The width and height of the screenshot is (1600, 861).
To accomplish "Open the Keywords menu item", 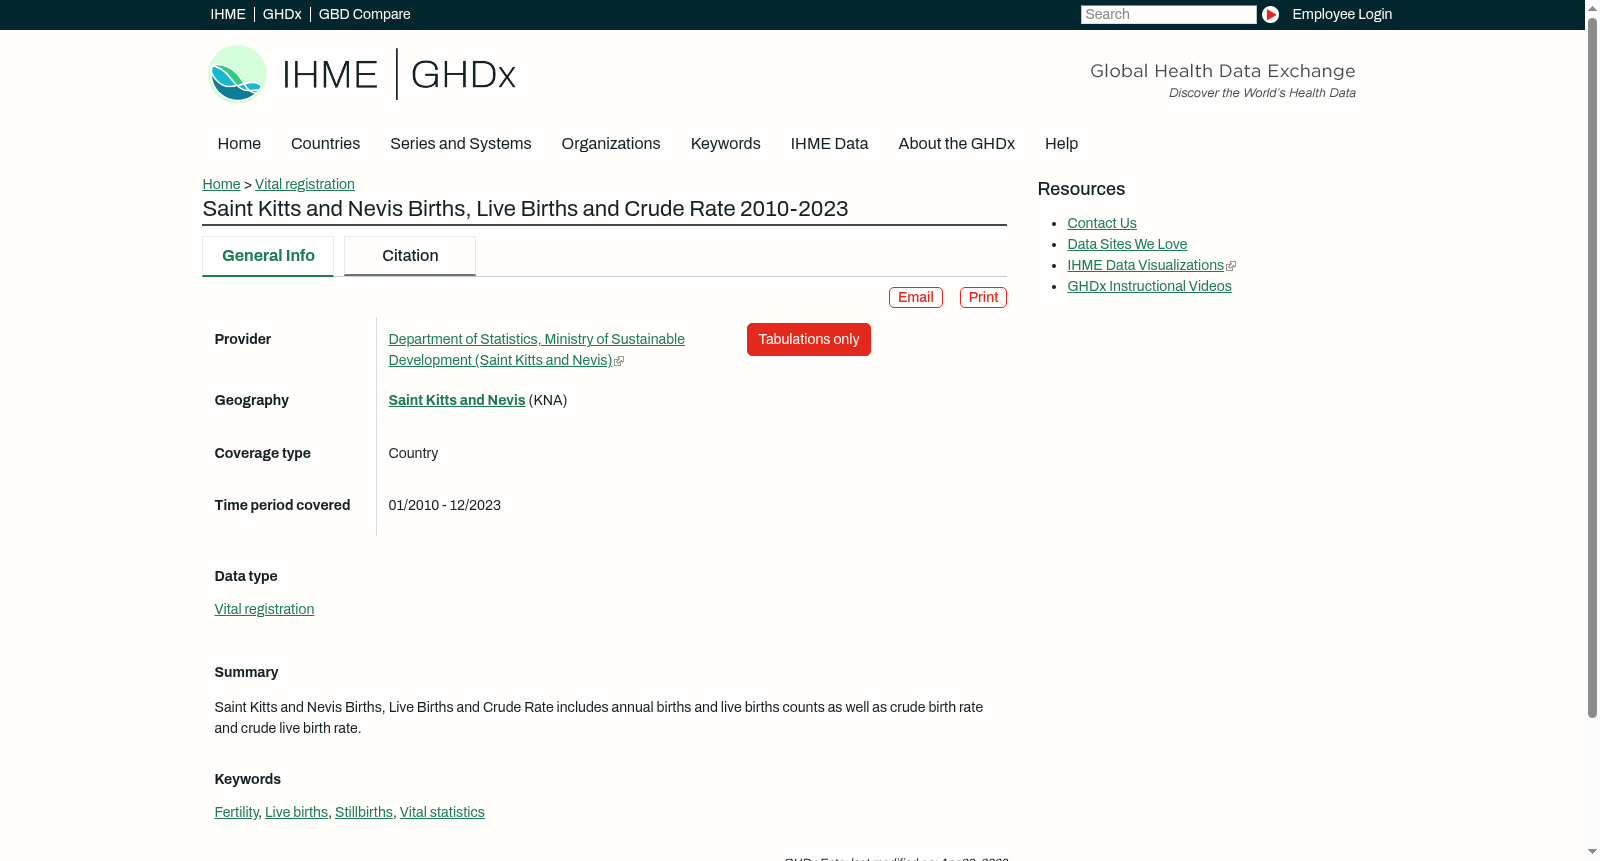I will pos(726,144).
